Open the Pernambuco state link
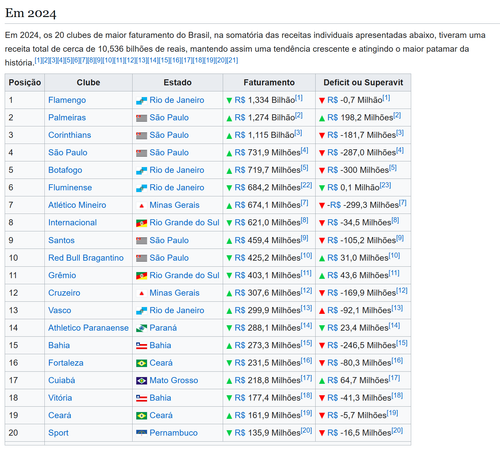 click(x=173, y=433)
